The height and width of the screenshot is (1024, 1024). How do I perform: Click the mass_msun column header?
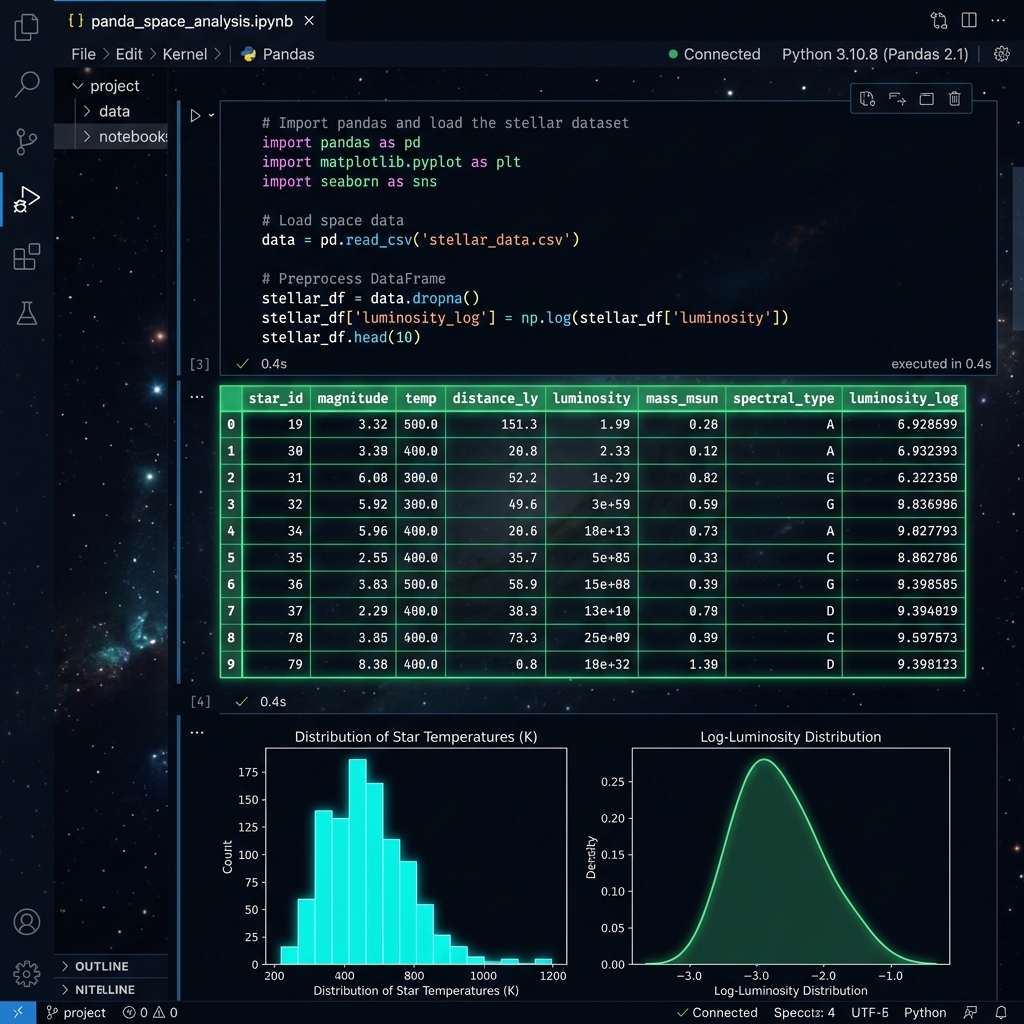coord(682,398)
